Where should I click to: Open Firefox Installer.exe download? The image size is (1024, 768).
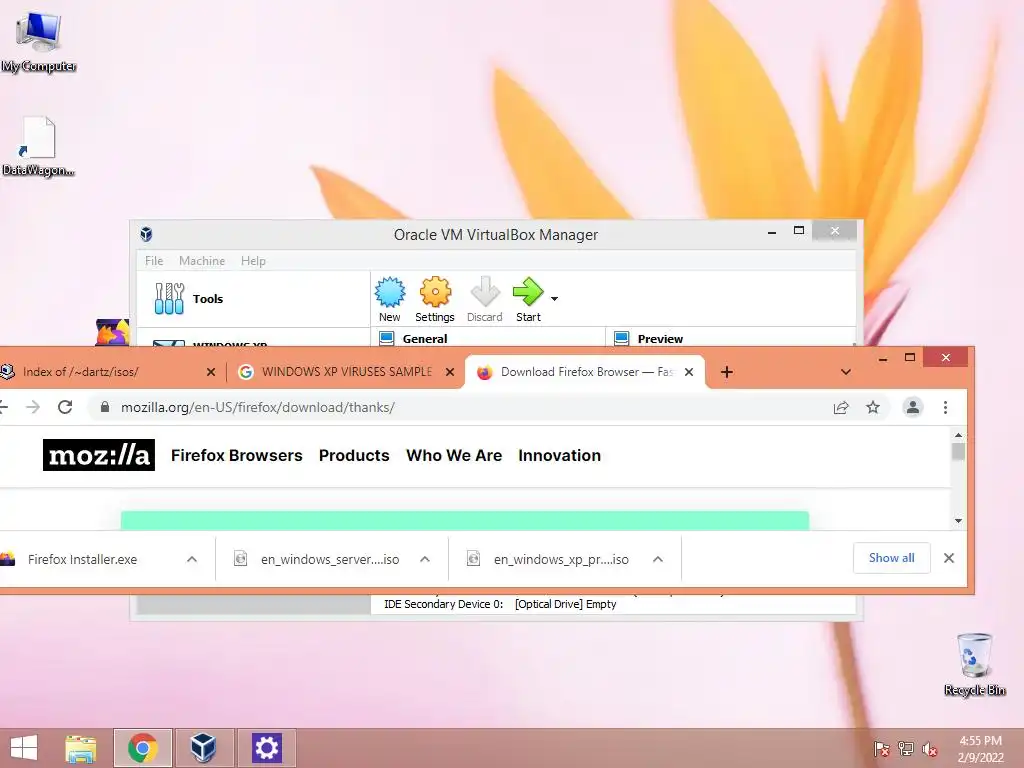[x=82, y=559]
